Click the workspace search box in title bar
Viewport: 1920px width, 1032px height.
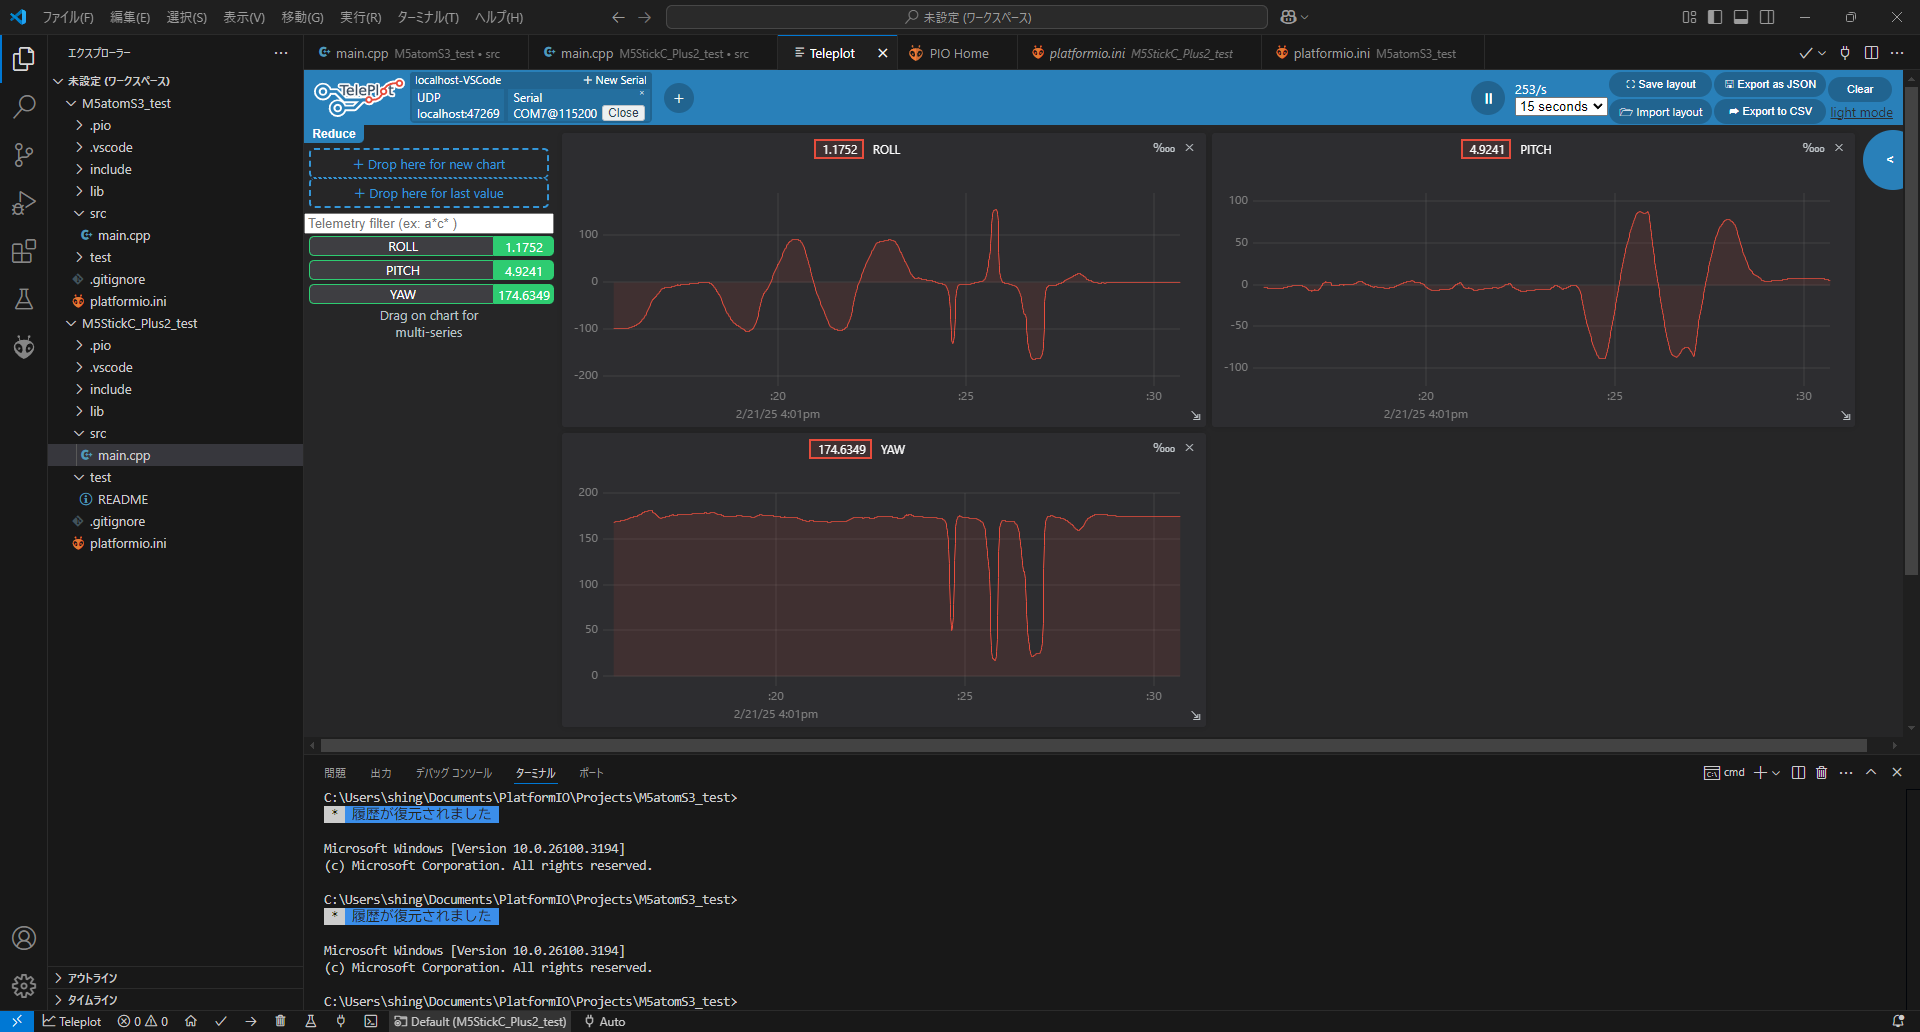(966, 17)
